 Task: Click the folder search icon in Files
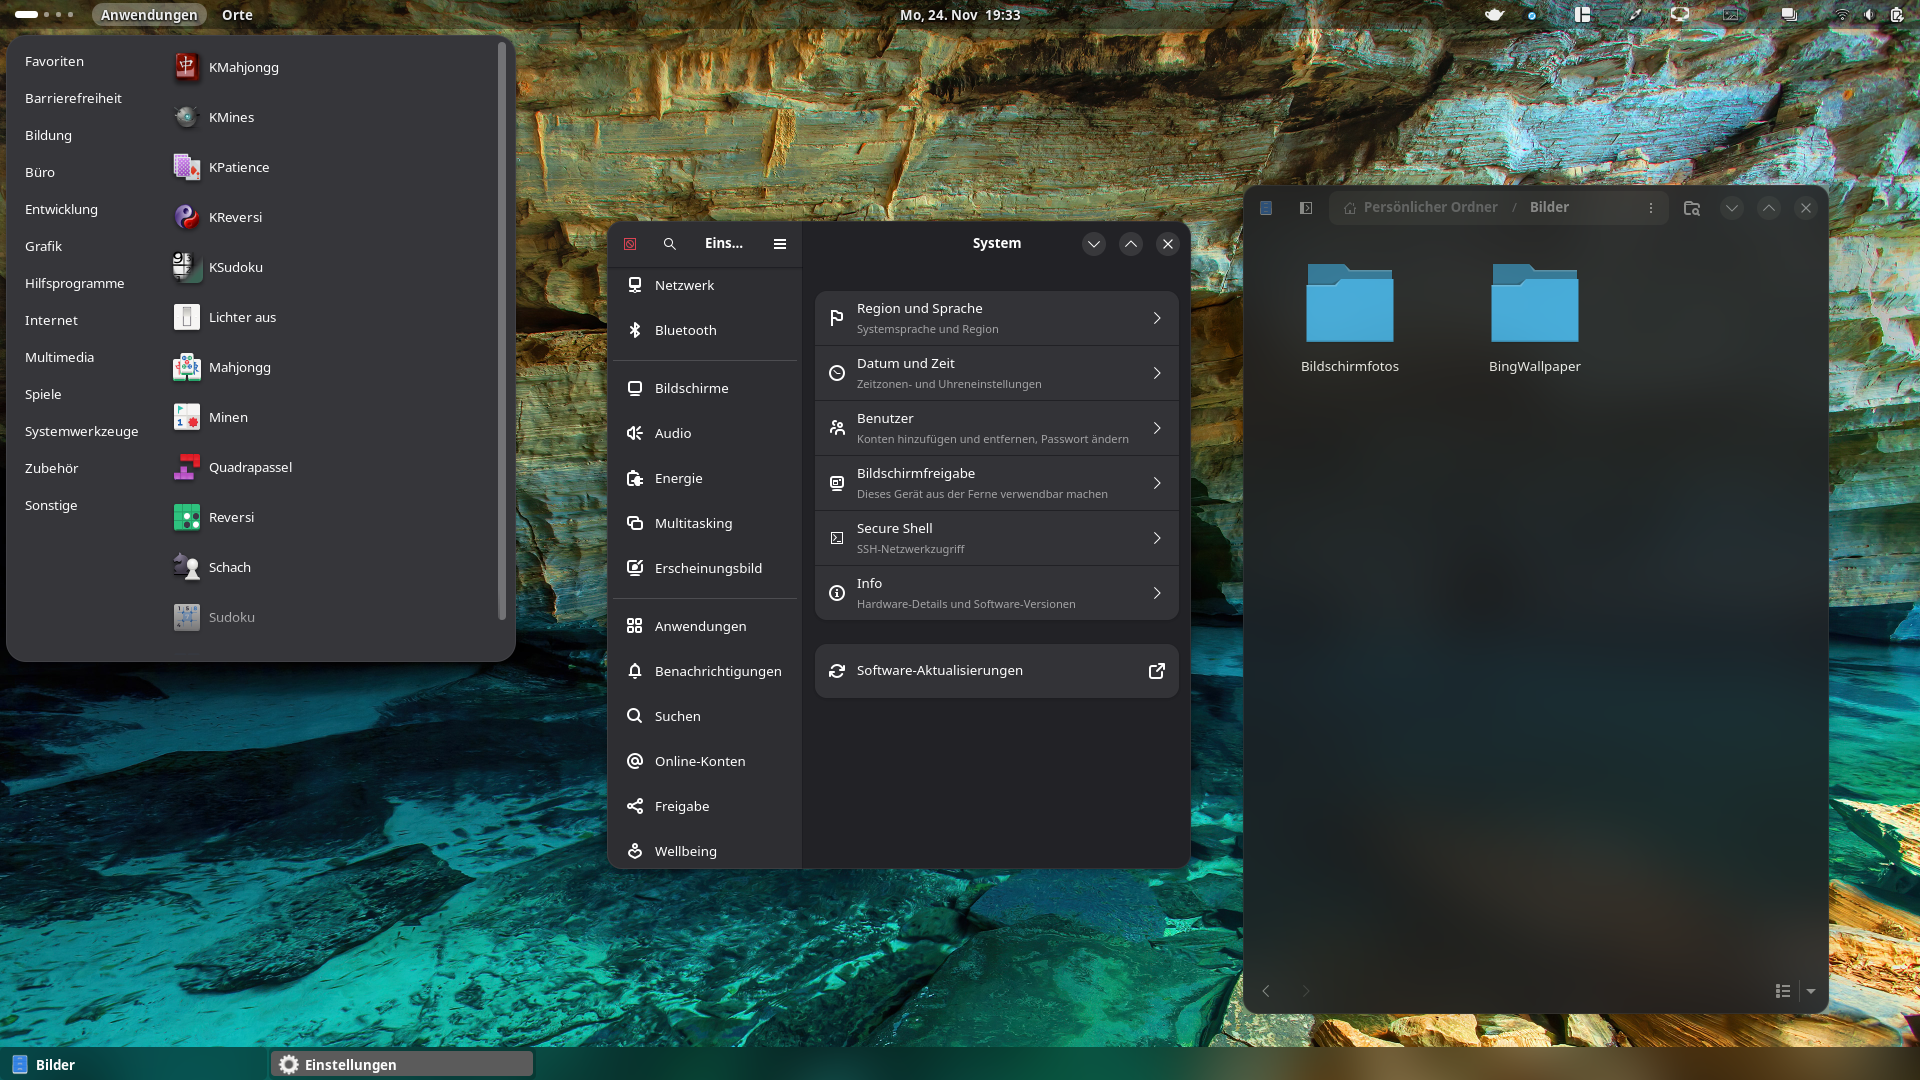(x=1692, y=208)
